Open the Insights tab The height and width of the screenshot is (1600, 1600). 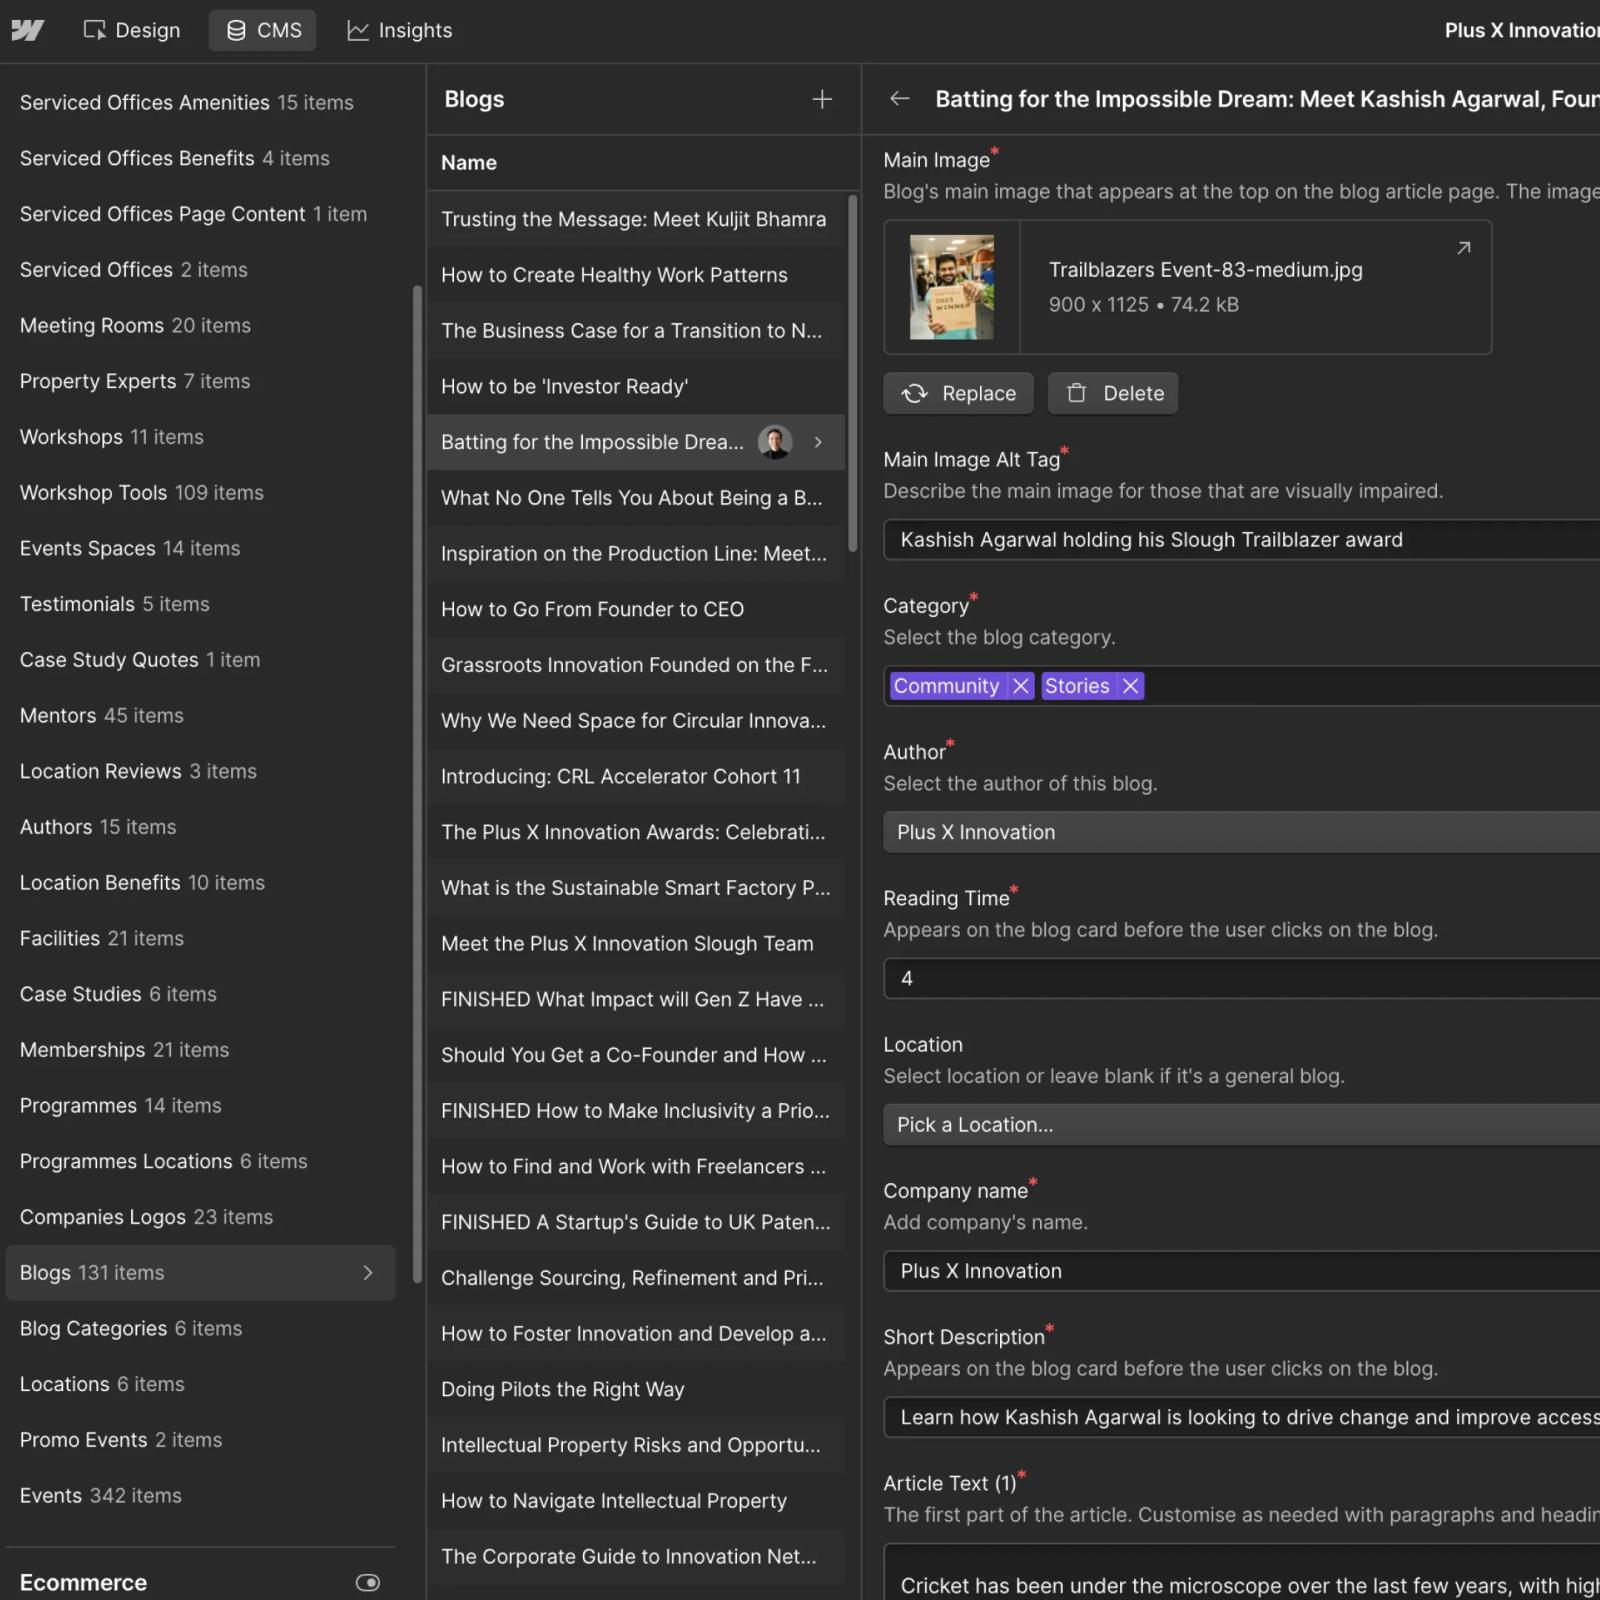[x=399, y=30]
